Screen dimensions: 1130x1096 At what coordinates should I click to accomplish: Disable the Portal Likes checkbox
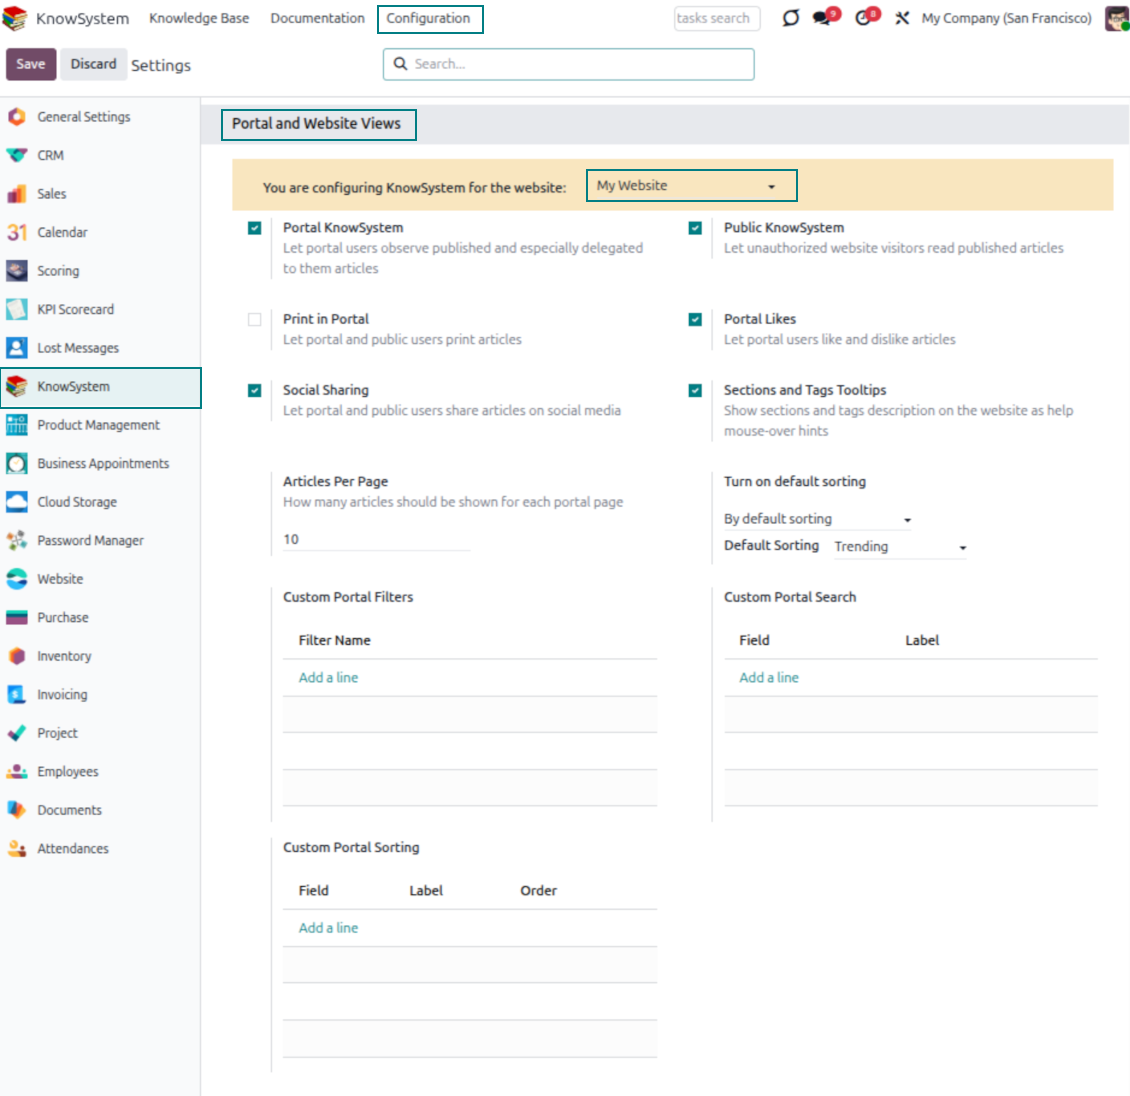pos(695,320)
